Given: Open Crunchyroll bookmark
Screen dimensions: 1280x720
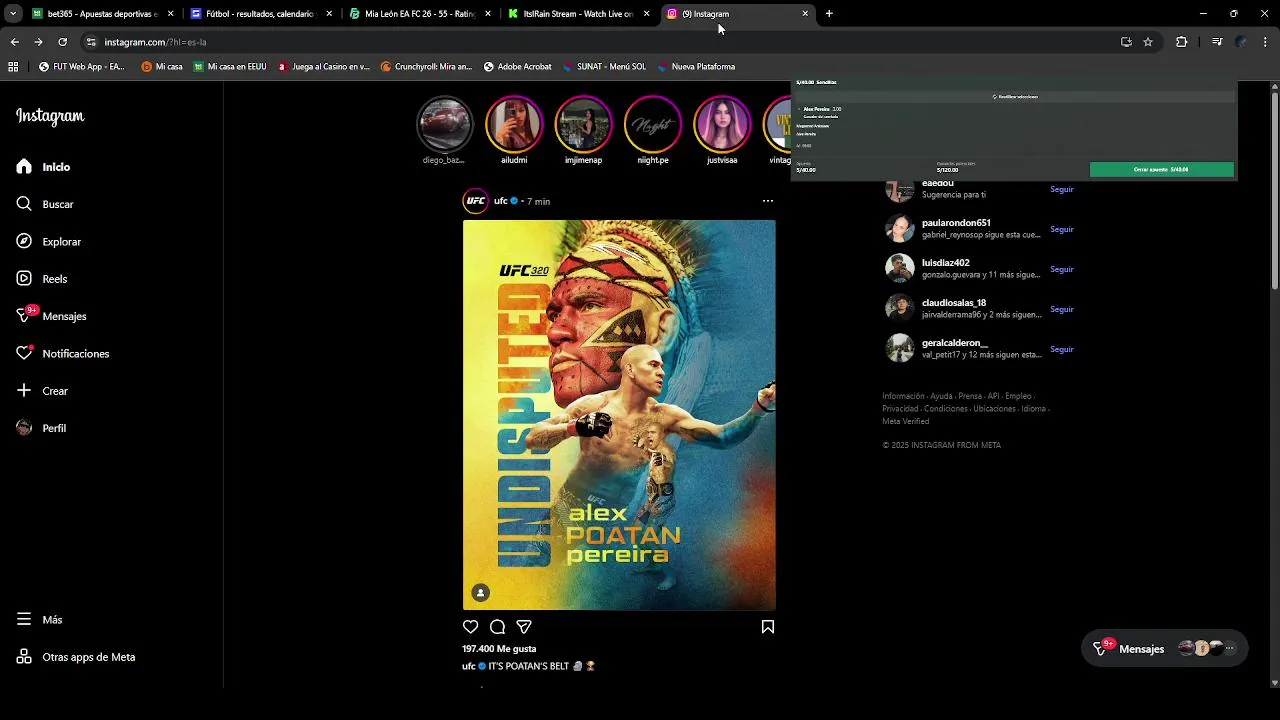Looking at the screenshot, I should 427,67.
